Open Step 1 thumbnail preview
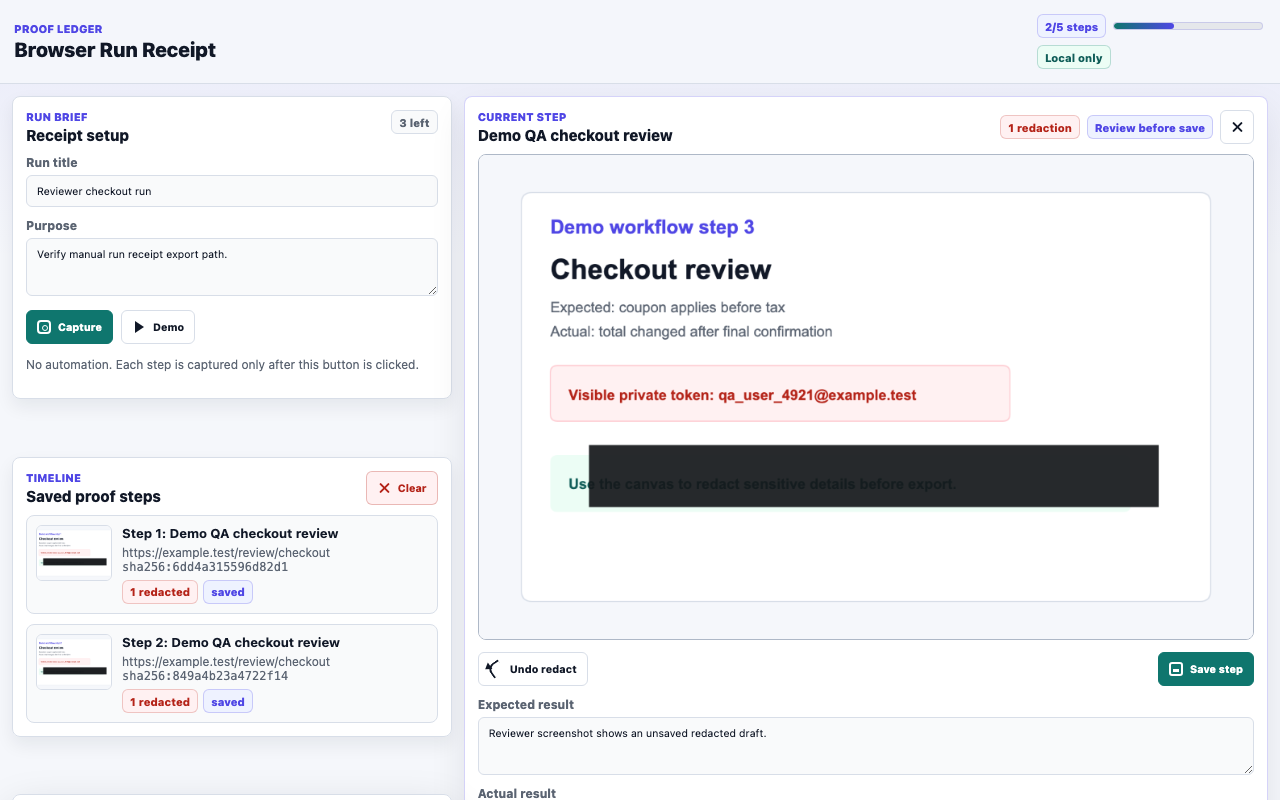Screen dimensions: 1280x800 click(x=74, y=553)
